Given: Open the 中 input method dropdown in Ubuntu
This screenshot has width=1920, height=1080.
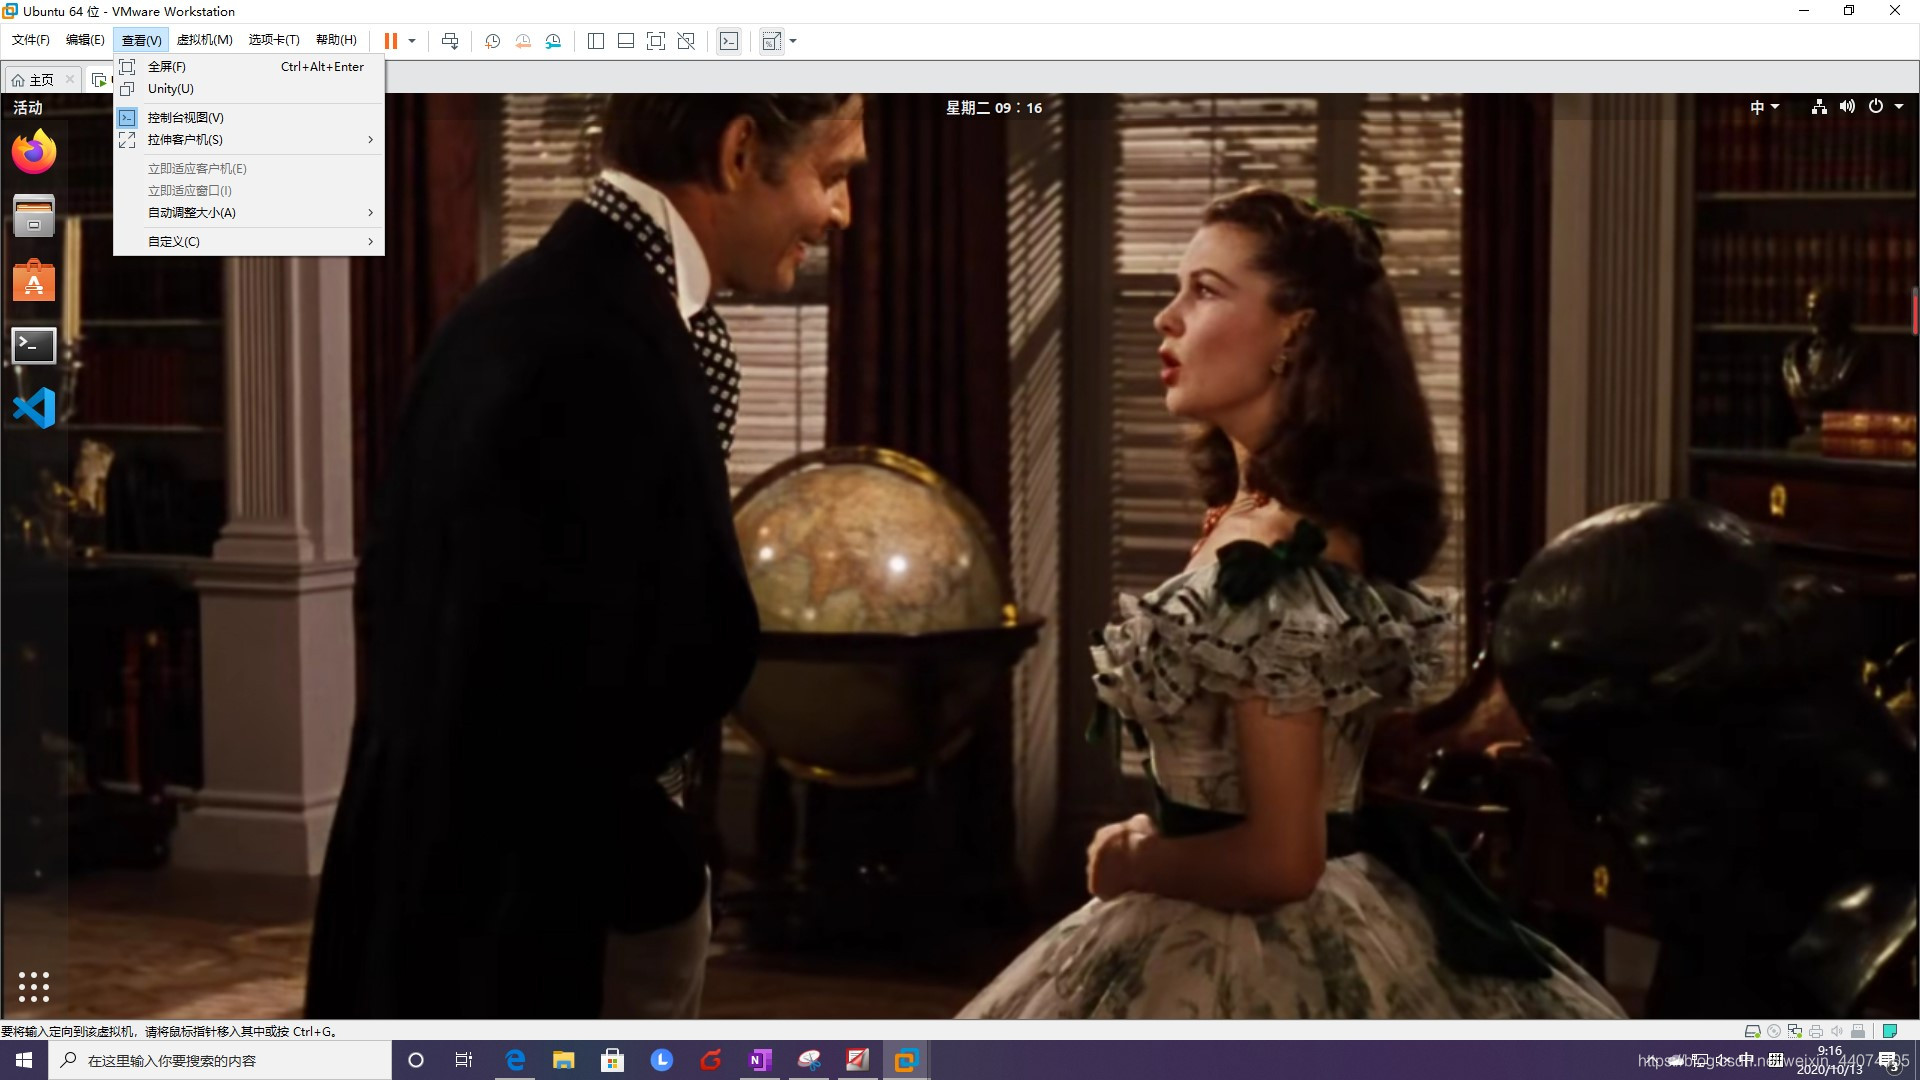Looking at the screenshot, I should coord(1765,107).
